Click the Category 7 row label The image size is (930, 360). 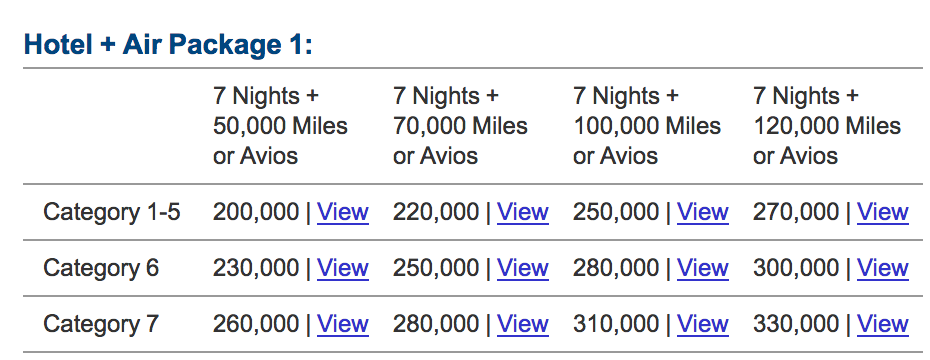pos(101,324)
